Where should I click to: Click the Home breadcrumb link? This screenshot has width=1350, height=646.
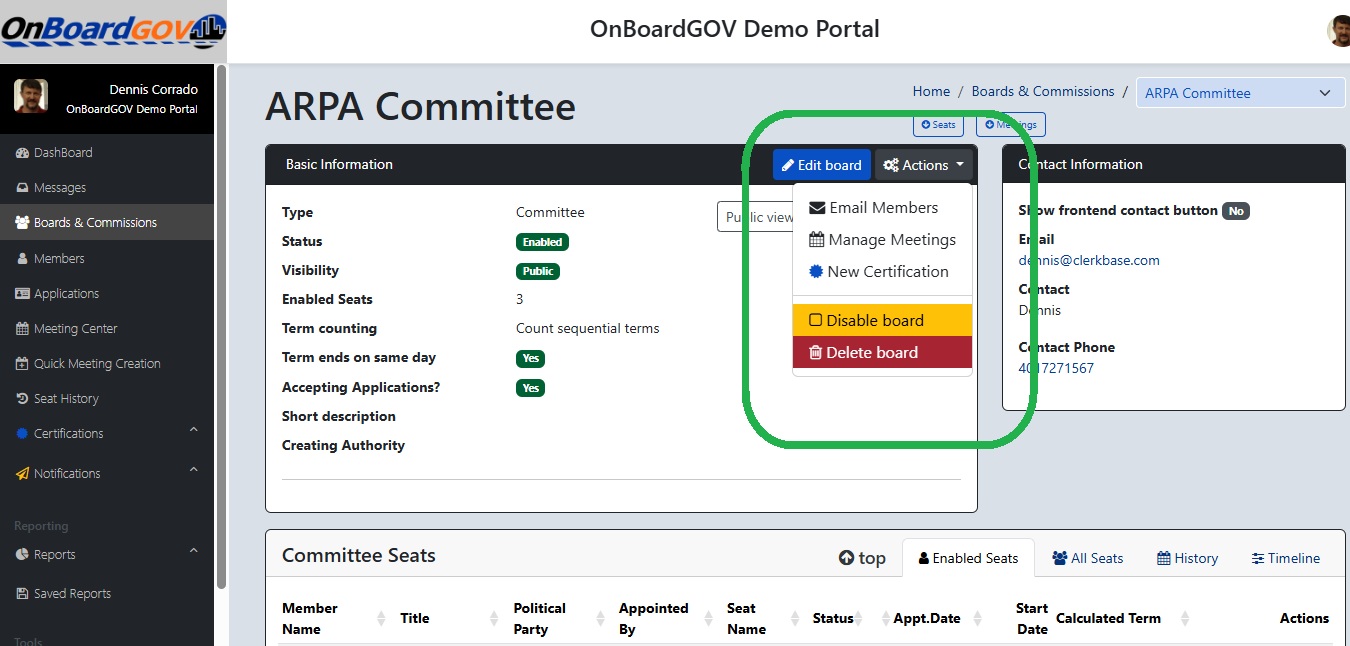[931, 91]
